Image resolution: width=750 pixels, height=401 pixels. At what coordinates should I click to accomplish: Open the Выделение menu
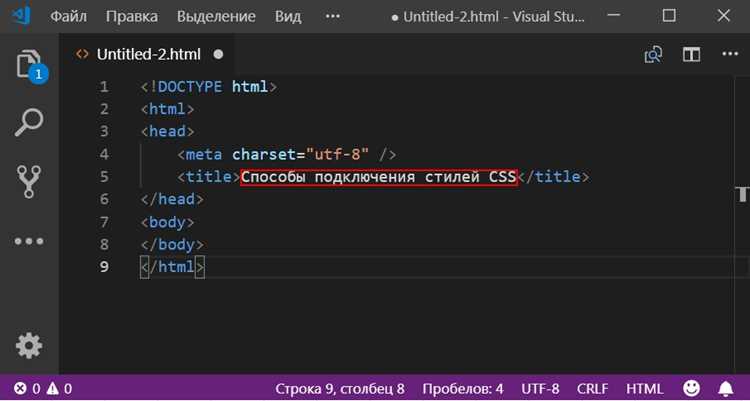click(x=216, y=16)
